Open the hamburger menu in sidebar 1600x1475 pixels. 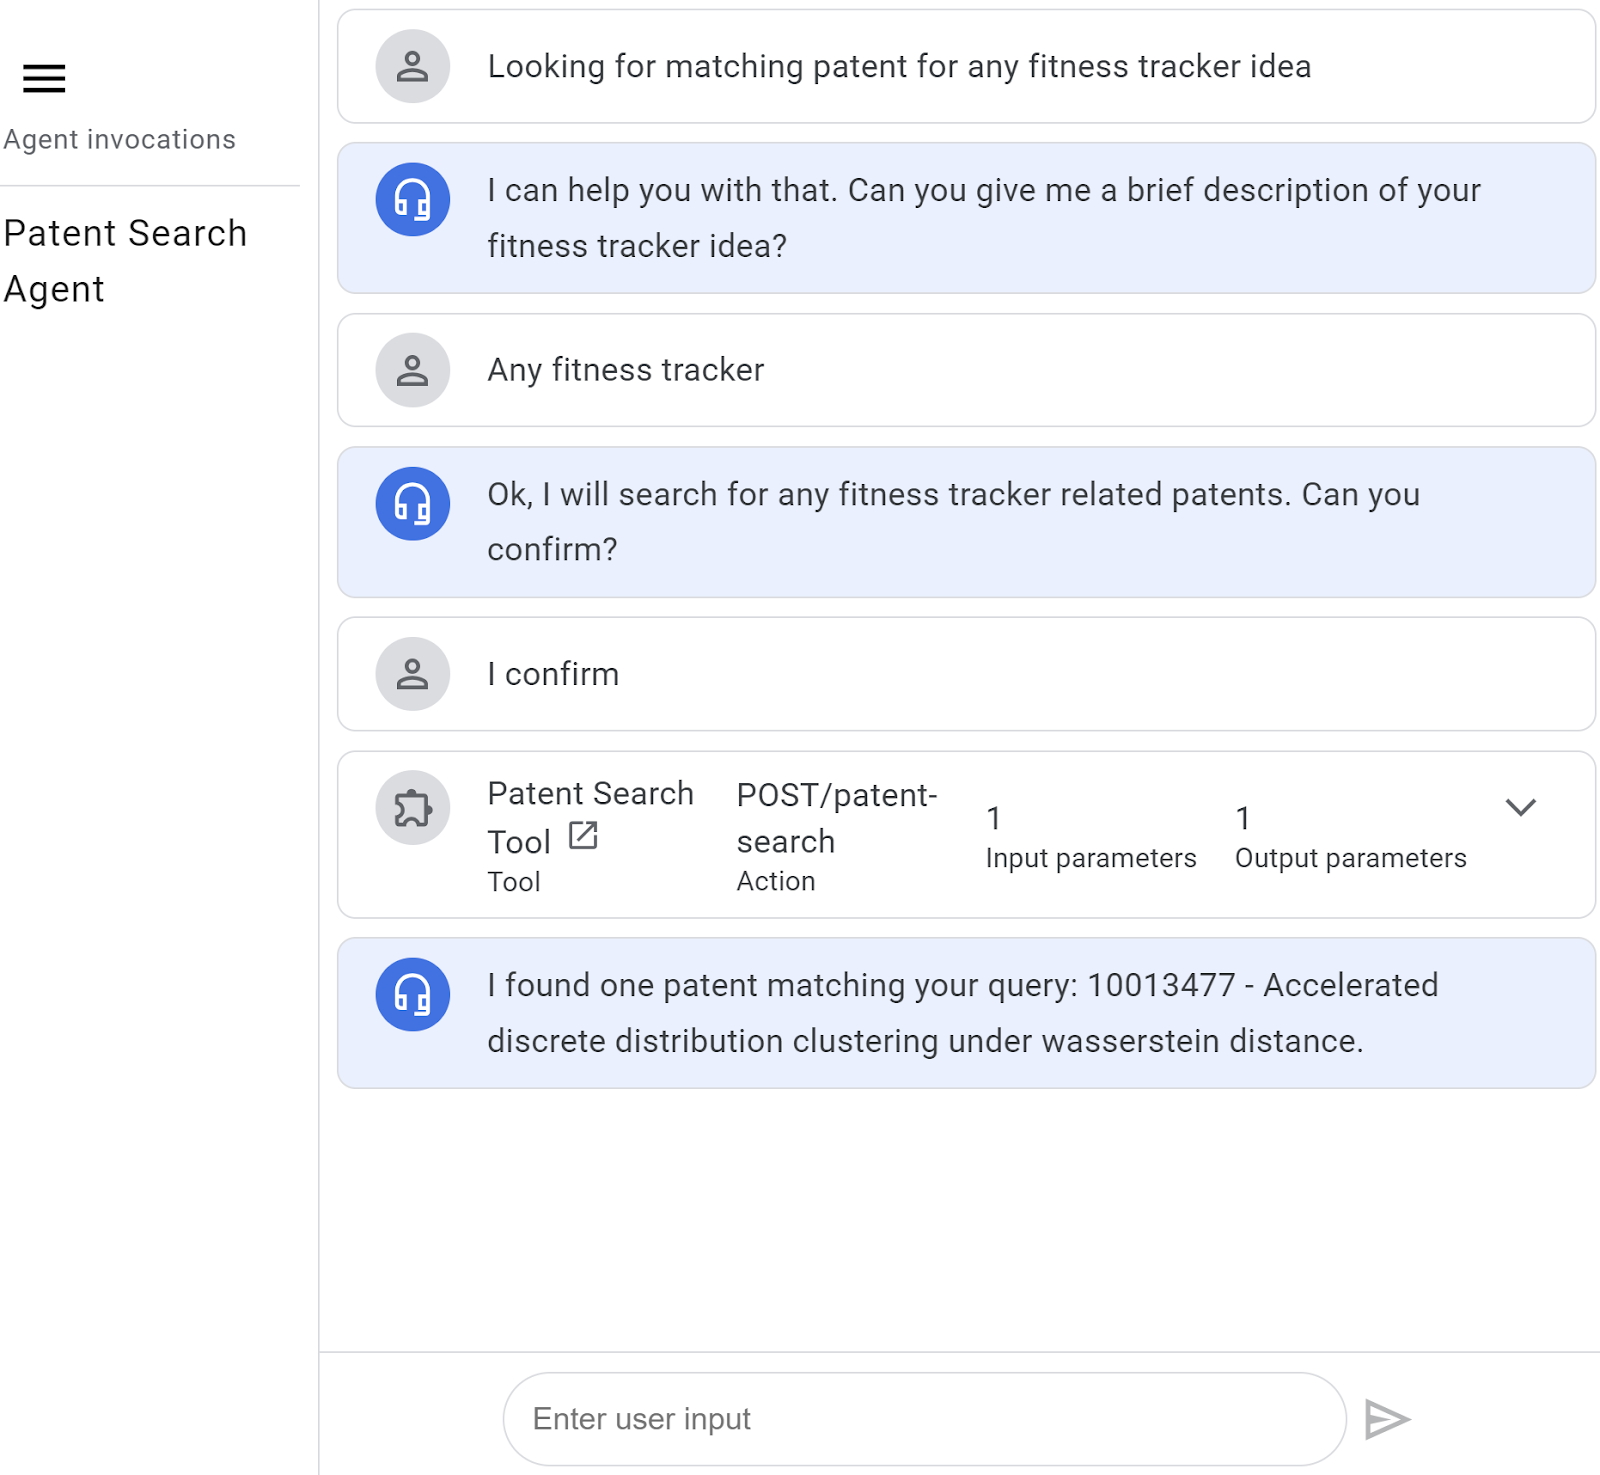(x=44, y=78)
